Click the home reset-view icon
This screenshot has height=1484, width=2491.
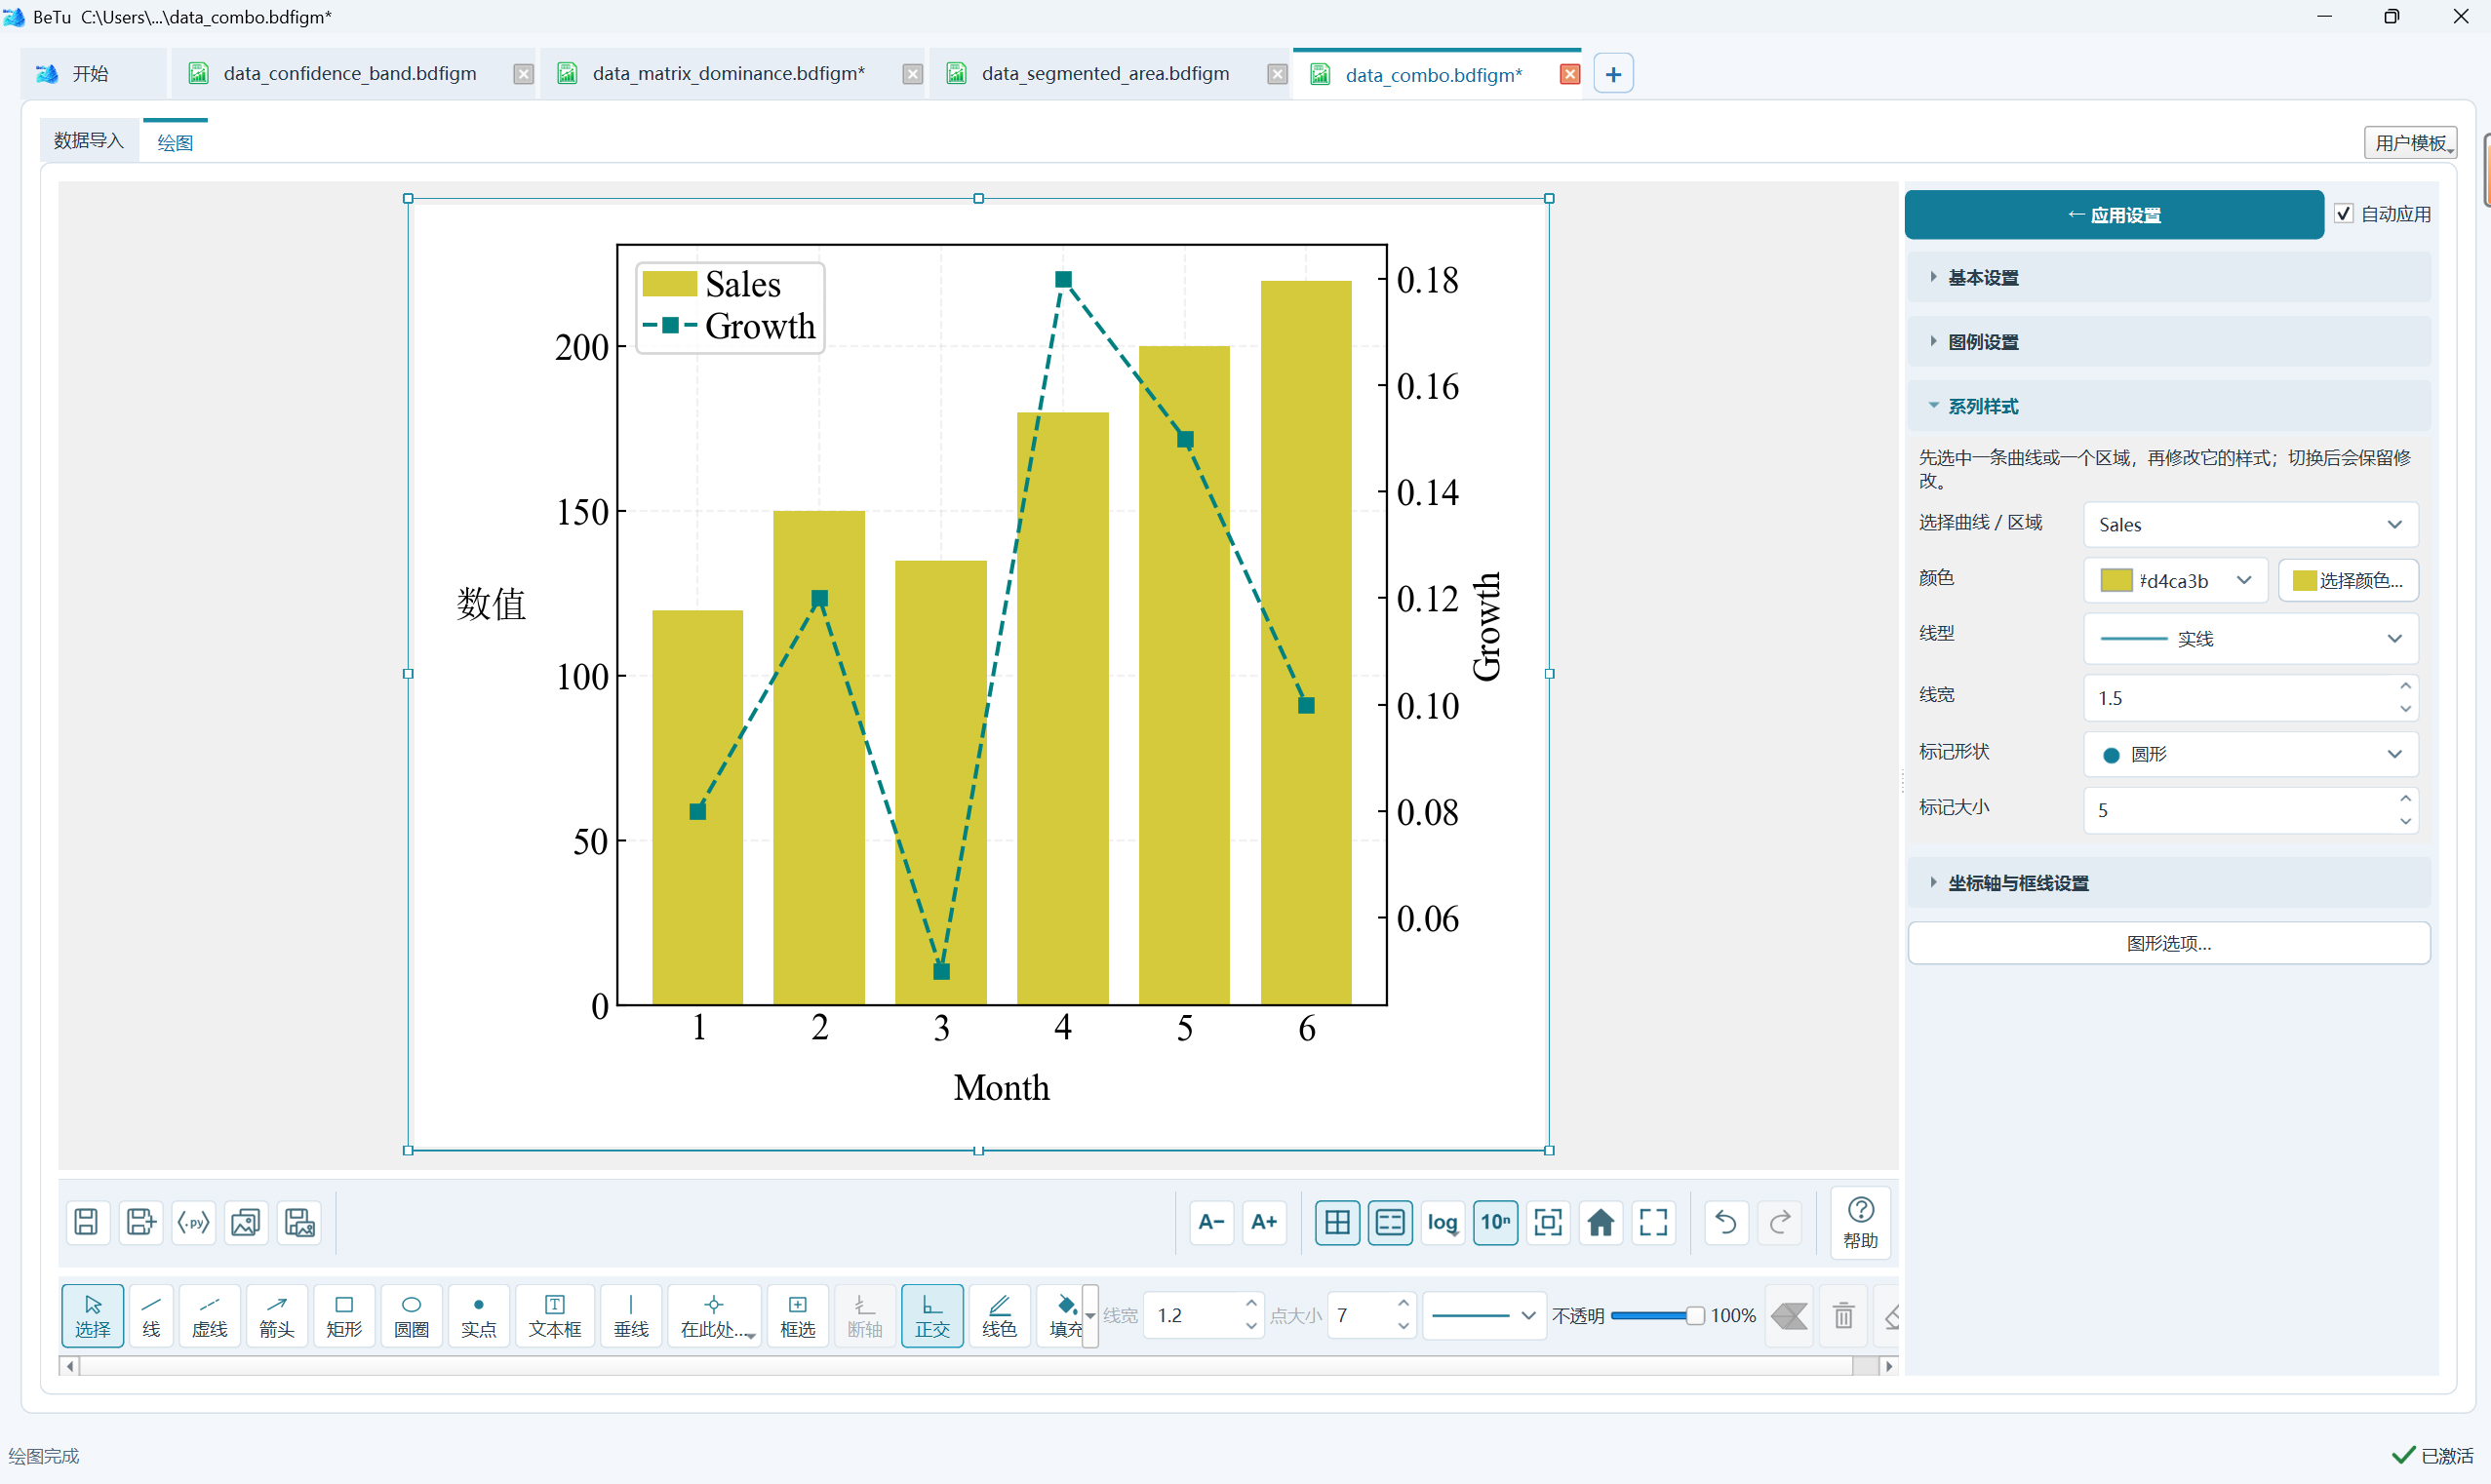1600,1222
